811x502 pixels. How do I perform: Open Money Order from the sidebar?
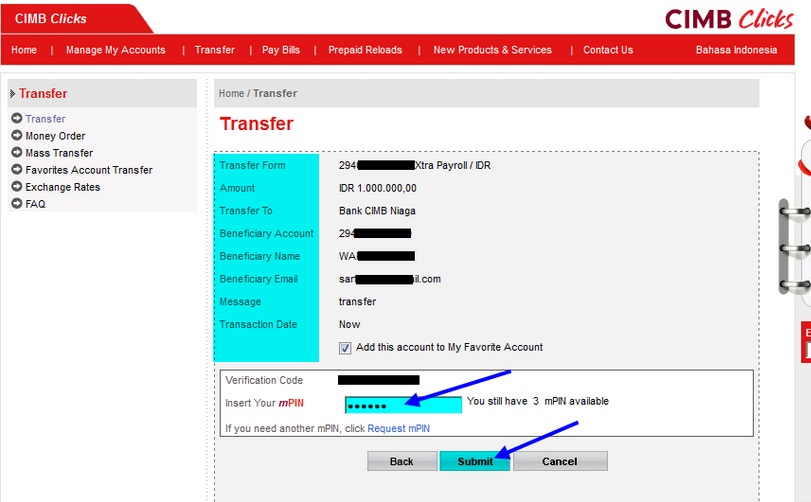55,136
